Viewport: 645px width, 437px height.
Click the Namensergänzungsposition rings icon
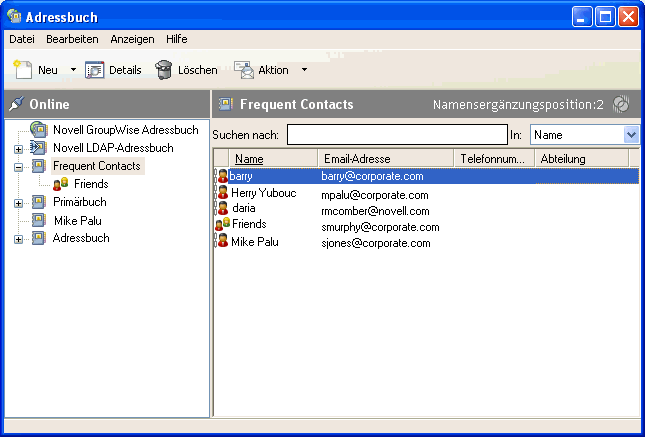point(621,104)
